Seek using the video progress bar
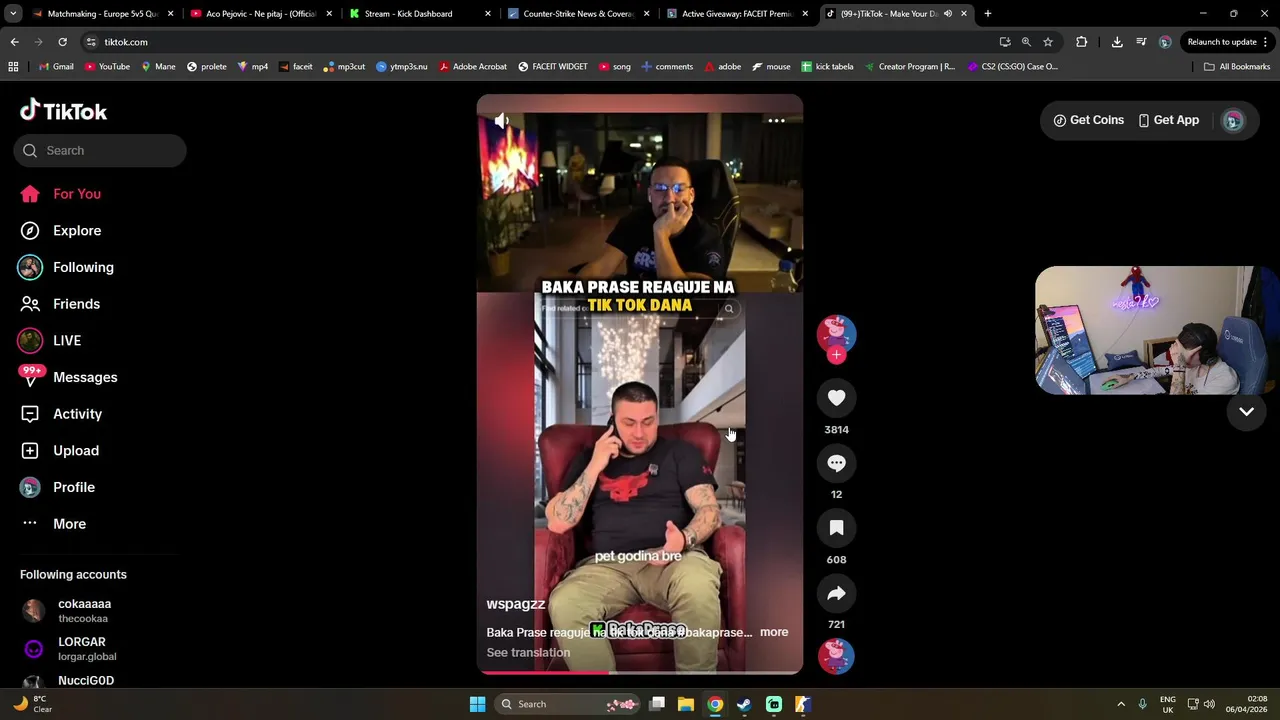The height and width of the screenshot is (720, 1280). 640,672
